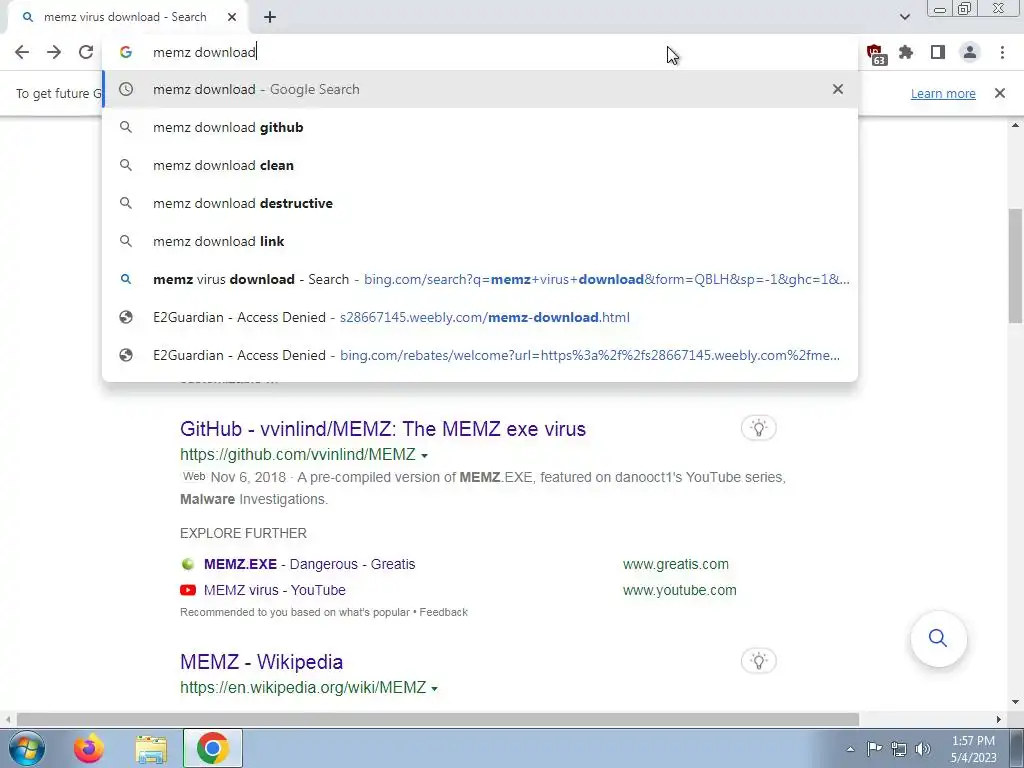
Task: Click the Chrome taskbar button
Action: coord(212,748)
